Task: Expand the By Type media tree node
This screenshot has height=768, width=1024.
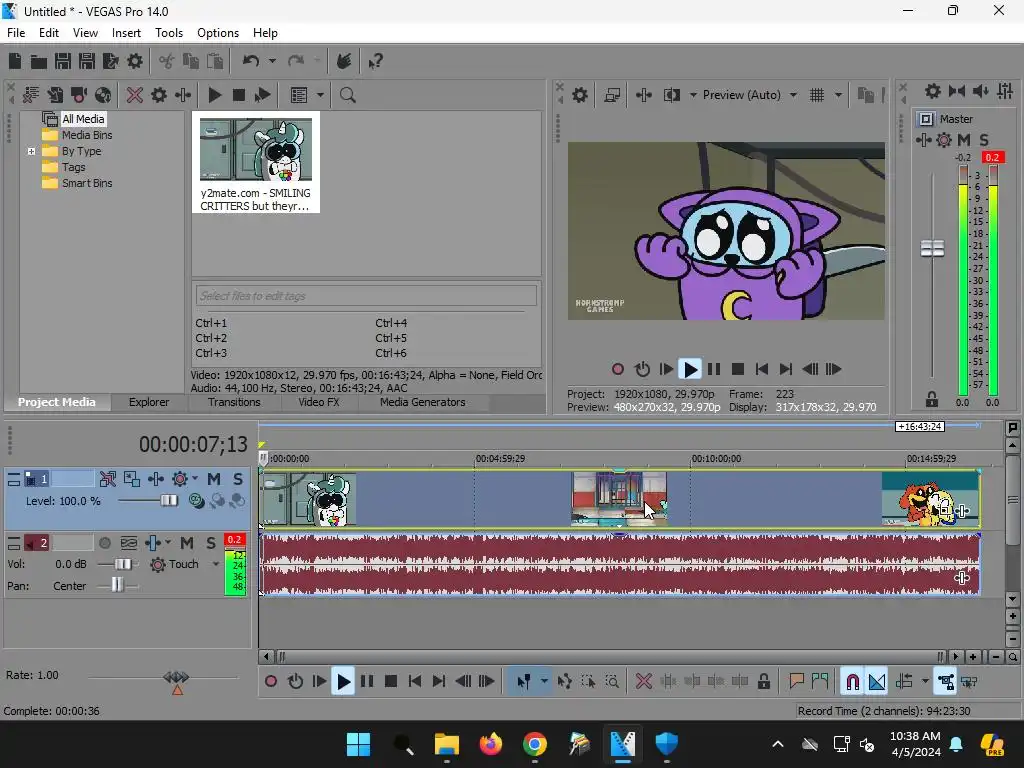Action: [31, 152]
